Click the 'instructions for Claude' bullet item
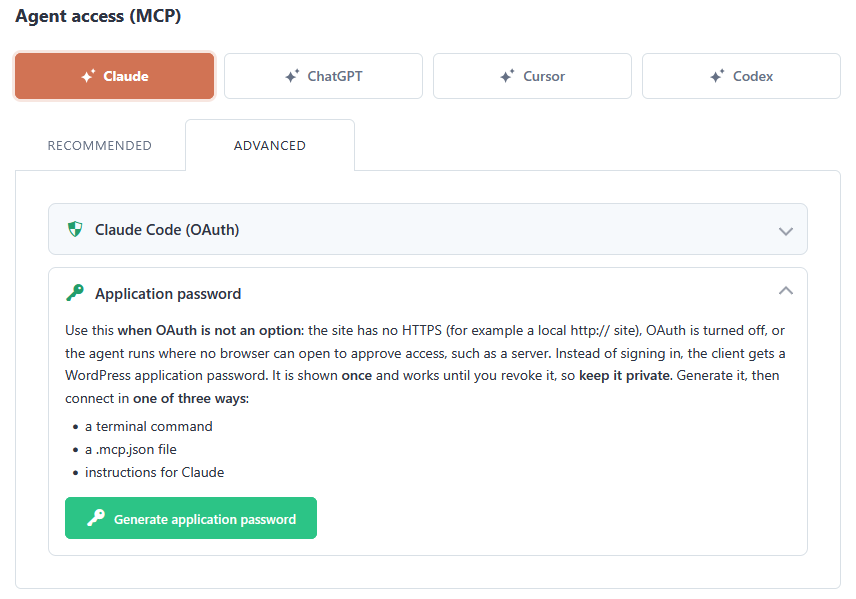The image size is (856, 599). pos(154,472)
